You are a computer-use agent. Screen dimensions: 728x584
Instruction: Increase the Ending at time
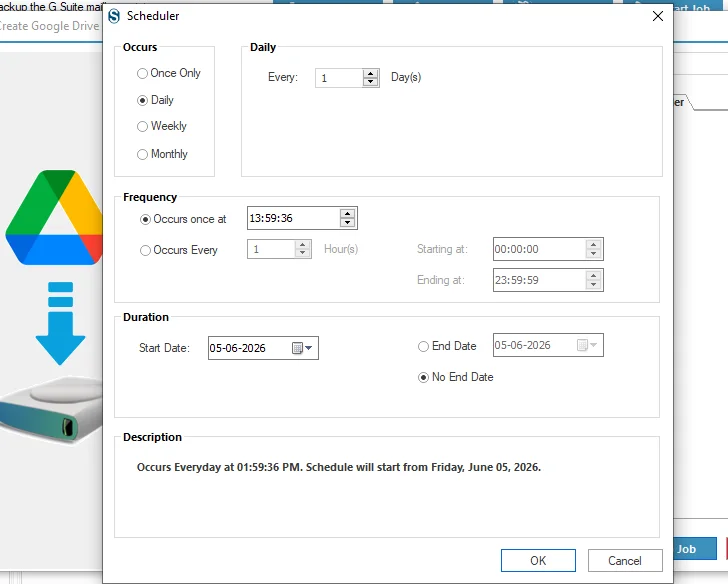tap(593, 276)
